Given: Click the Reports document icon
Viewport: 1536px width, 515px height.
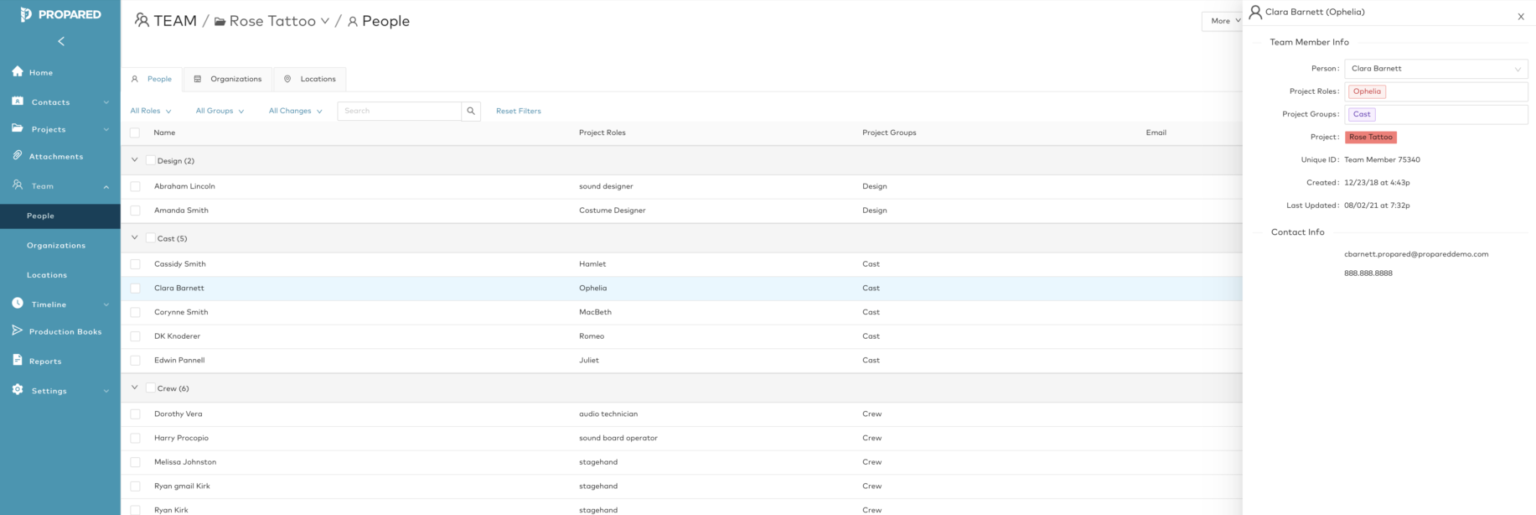Looking at the screenshot, I should coord(17,361).
